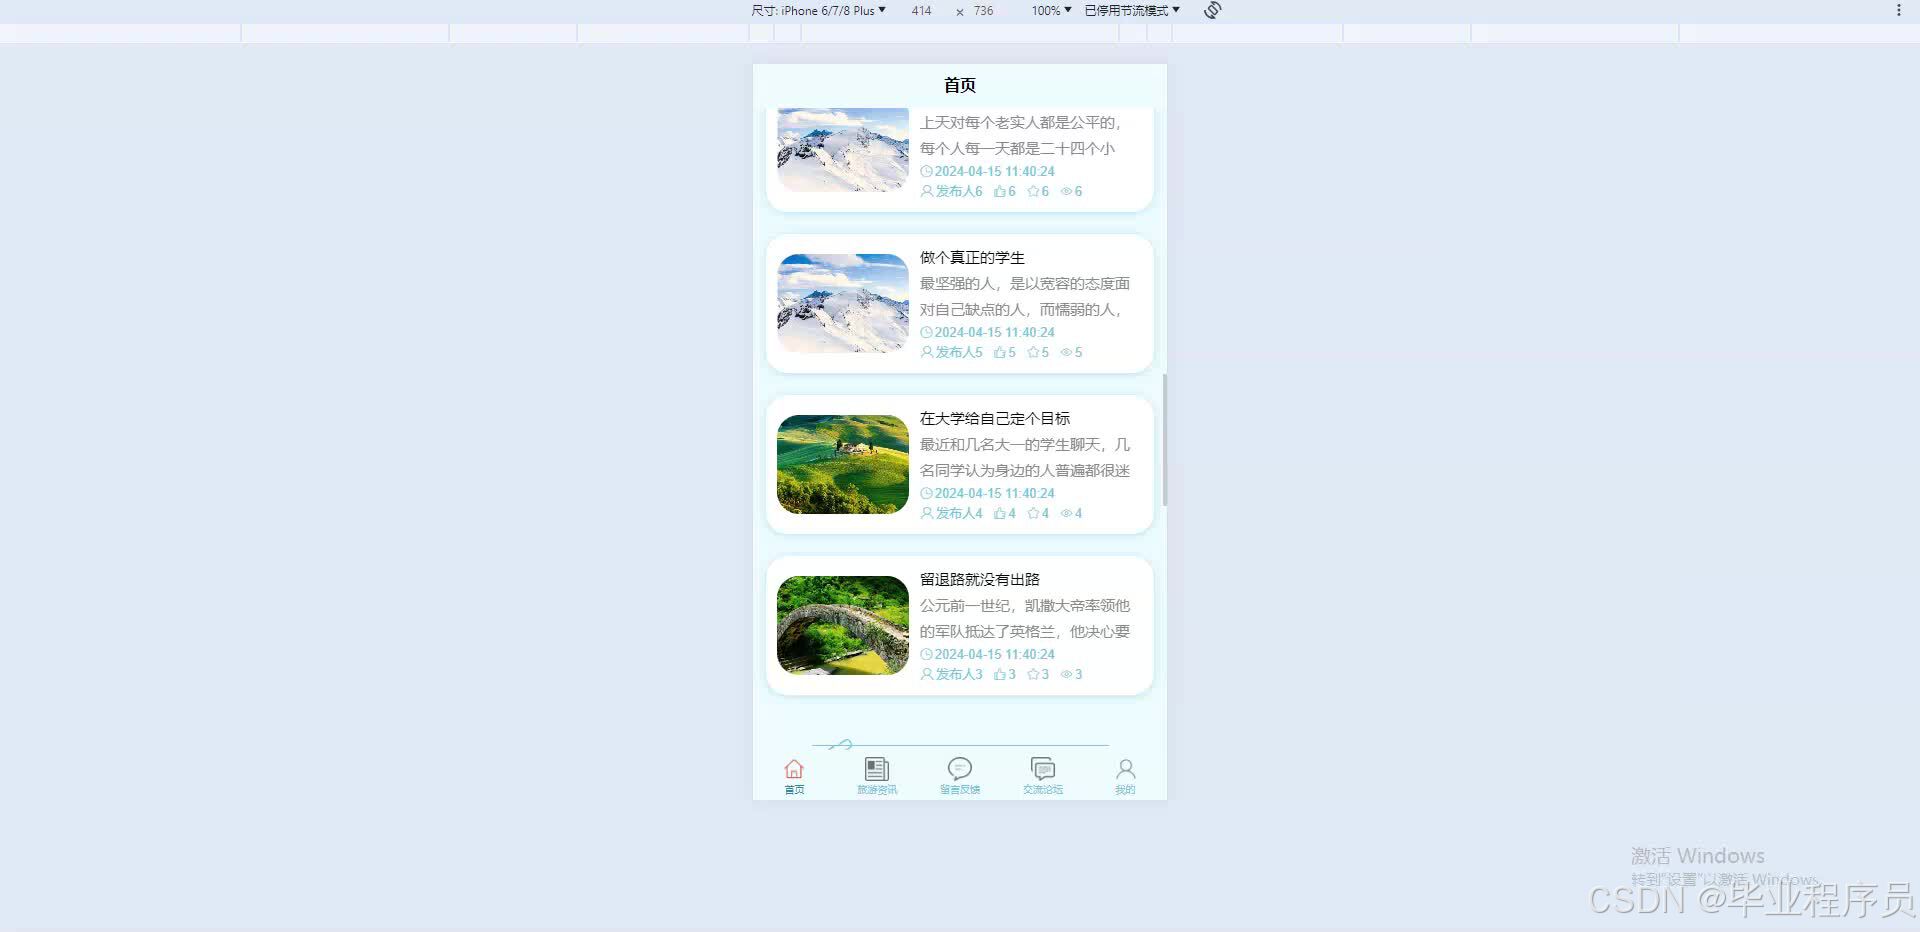This screenshot has width=1920, height=932.
Task: Click star favorite icon on 发布人6 card
Action: coord(1033,191)
